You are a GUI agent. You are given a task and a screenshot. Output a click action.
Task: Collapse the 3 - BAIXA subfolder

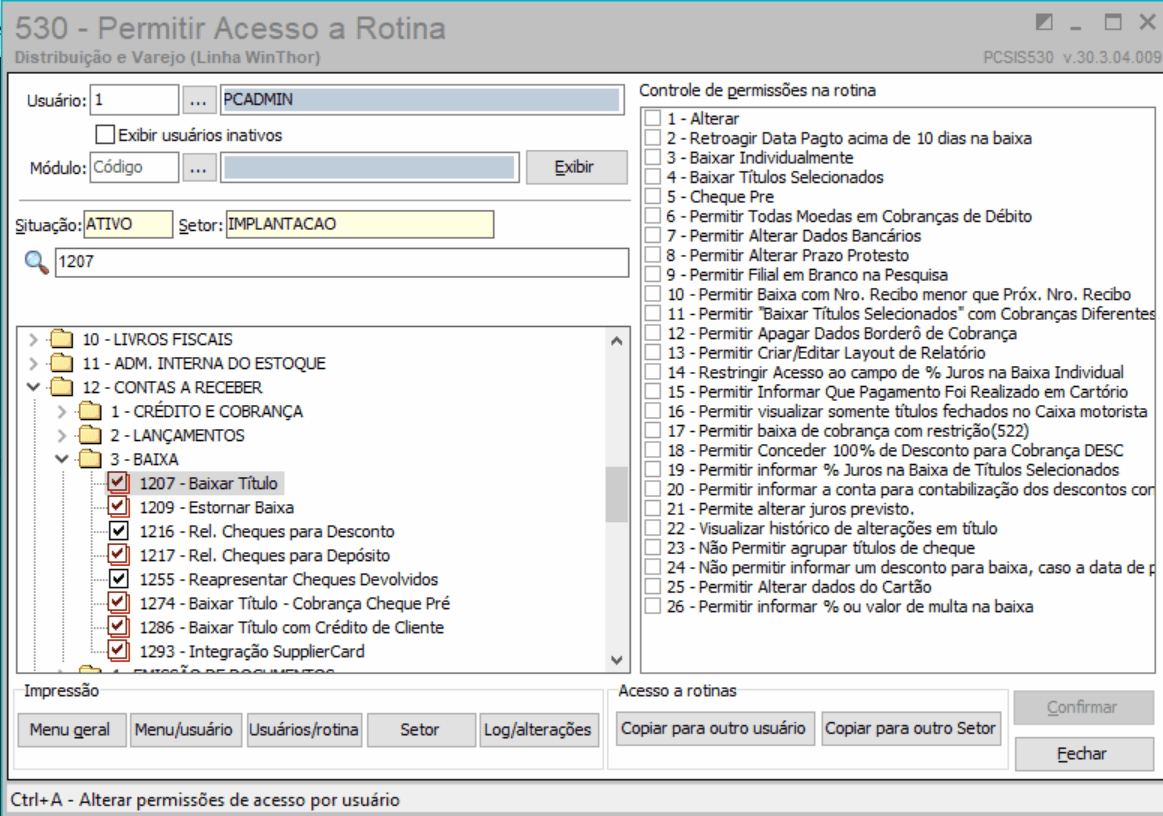click(x=62, y=458)
